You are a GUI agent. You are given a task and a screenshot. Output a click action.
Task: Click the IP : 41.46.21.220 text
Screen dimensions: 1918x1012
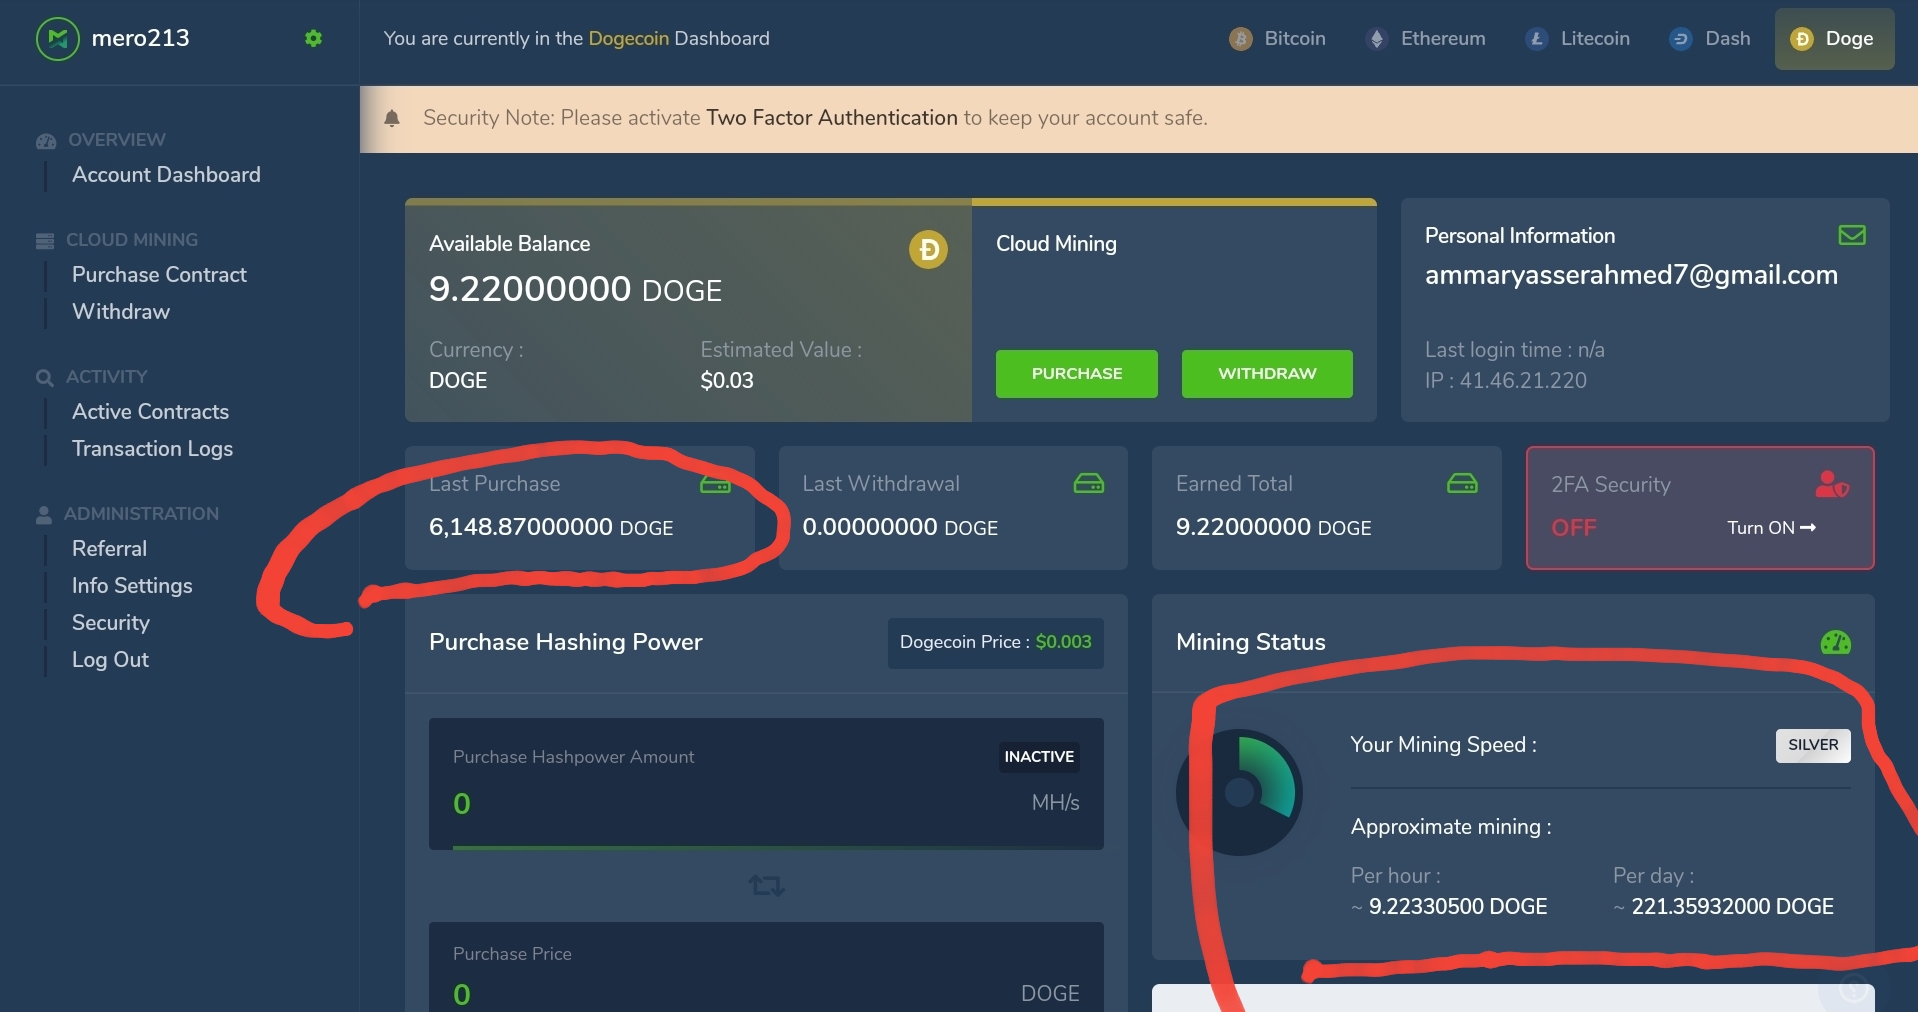1506,381
